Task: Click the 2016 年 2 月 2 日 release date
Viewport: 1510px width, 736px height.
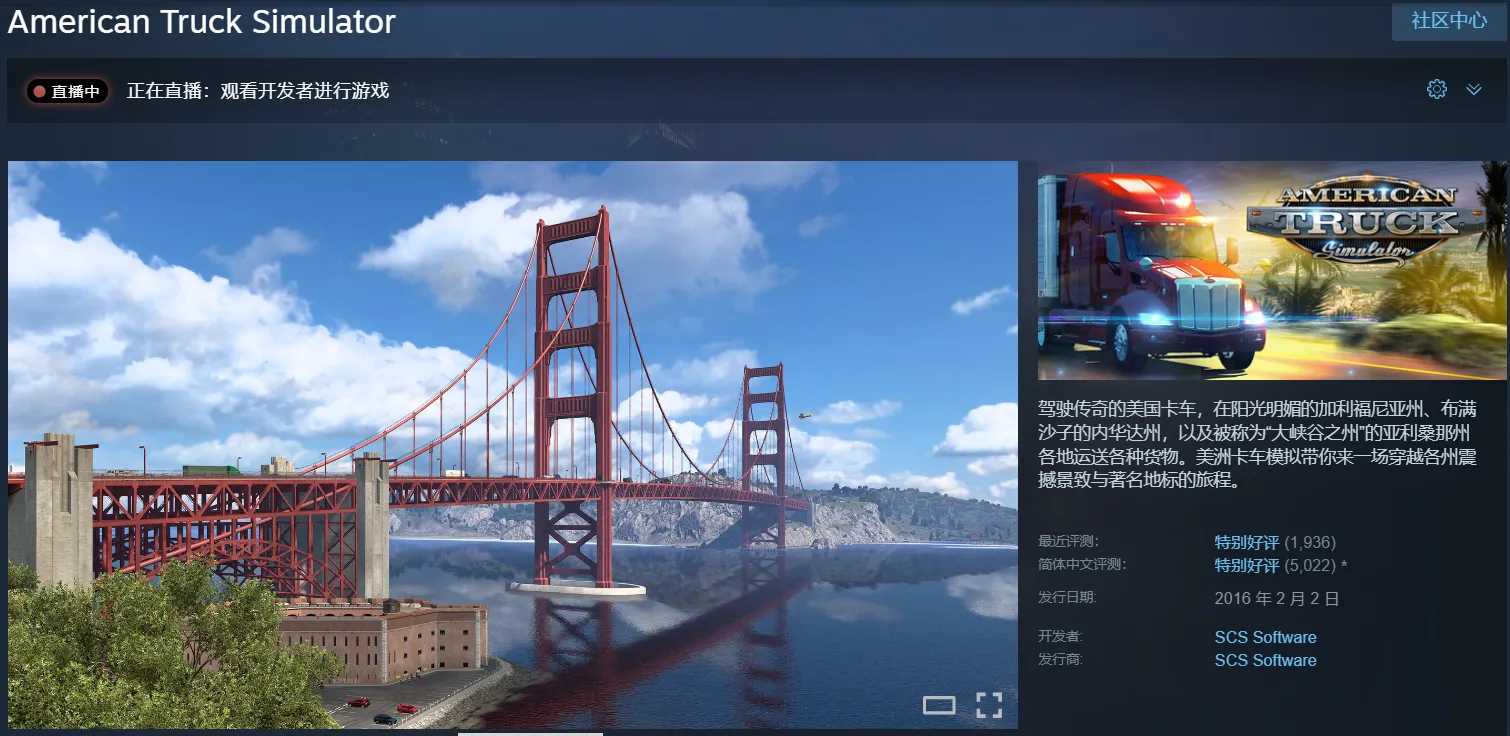Action: pyautogui.click(x=1276, y=599)
